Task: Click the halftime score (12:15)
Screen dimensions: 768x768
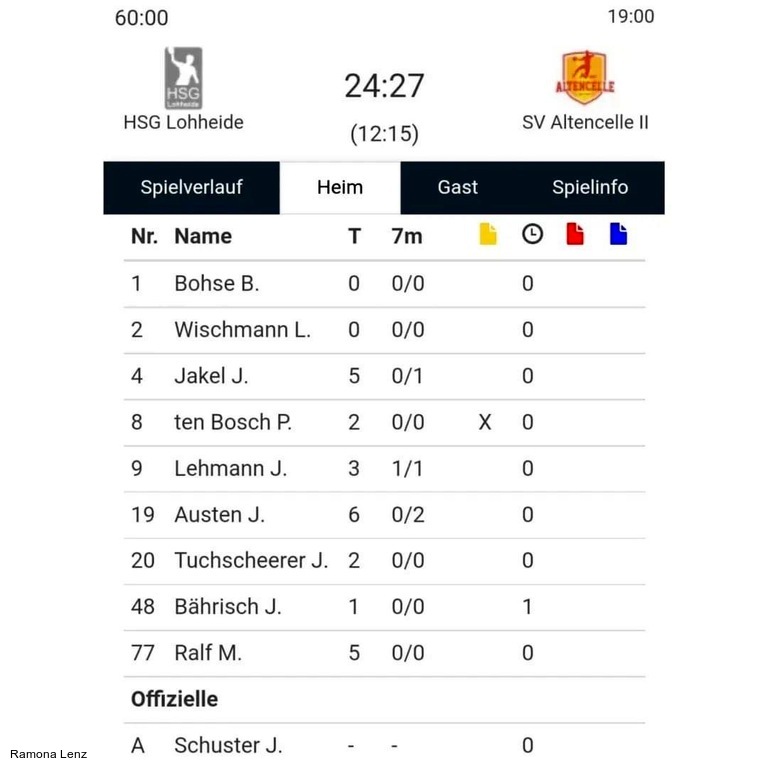Action: [x=384, y=134]
